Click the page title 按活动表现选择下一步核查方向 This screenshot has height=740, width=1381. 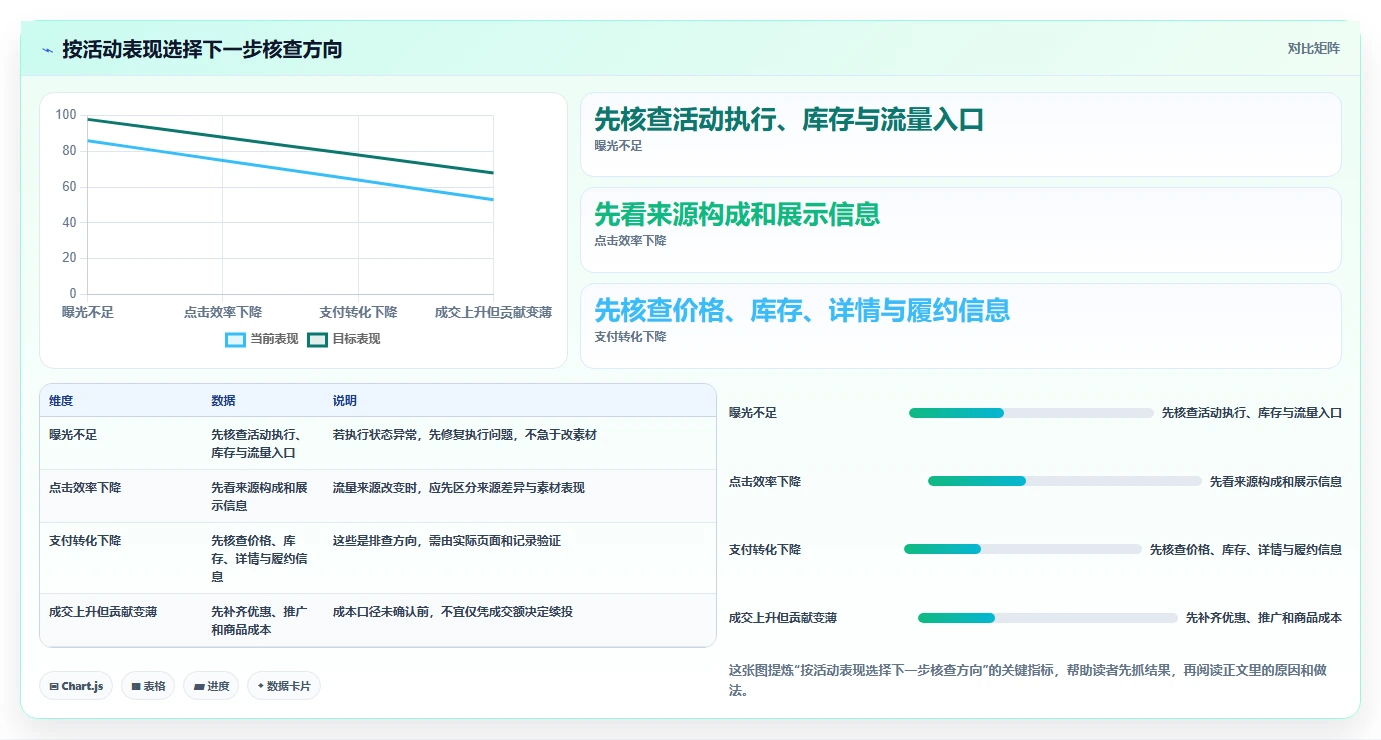pyautogui.click(x=202, y=49)
